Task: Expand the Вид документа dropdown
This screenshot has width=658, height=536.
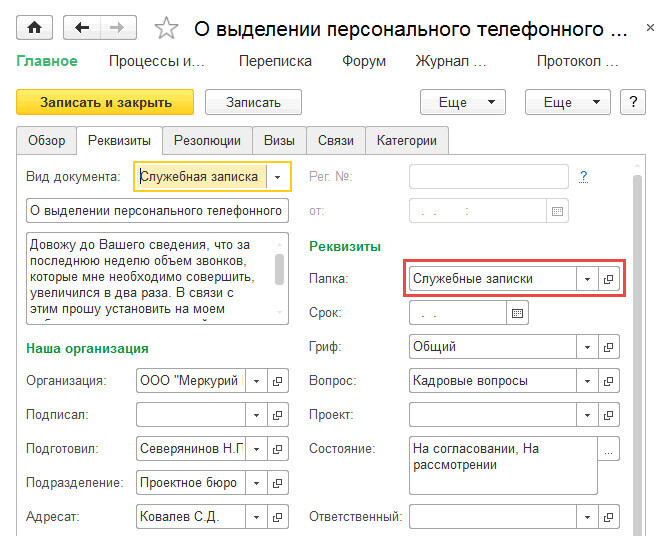Action: [278, 177]
